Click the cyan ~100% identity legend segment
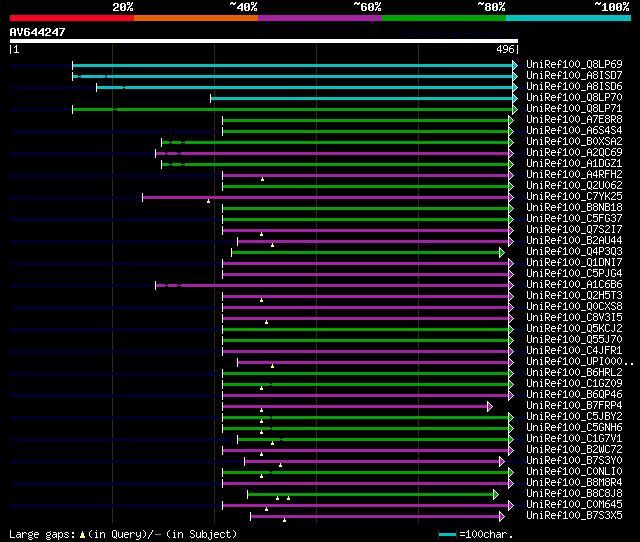This screenshot has height=542, width=640. click(569, 18)
